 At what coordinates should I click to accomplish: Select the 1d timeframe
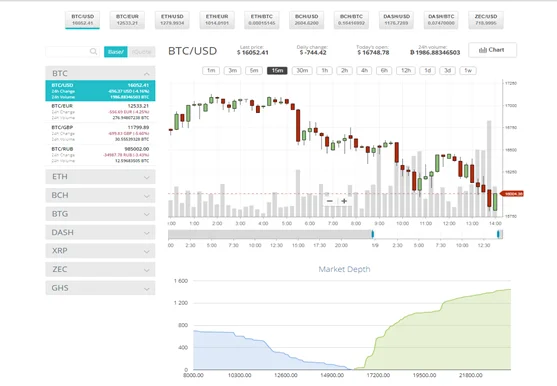428,70
